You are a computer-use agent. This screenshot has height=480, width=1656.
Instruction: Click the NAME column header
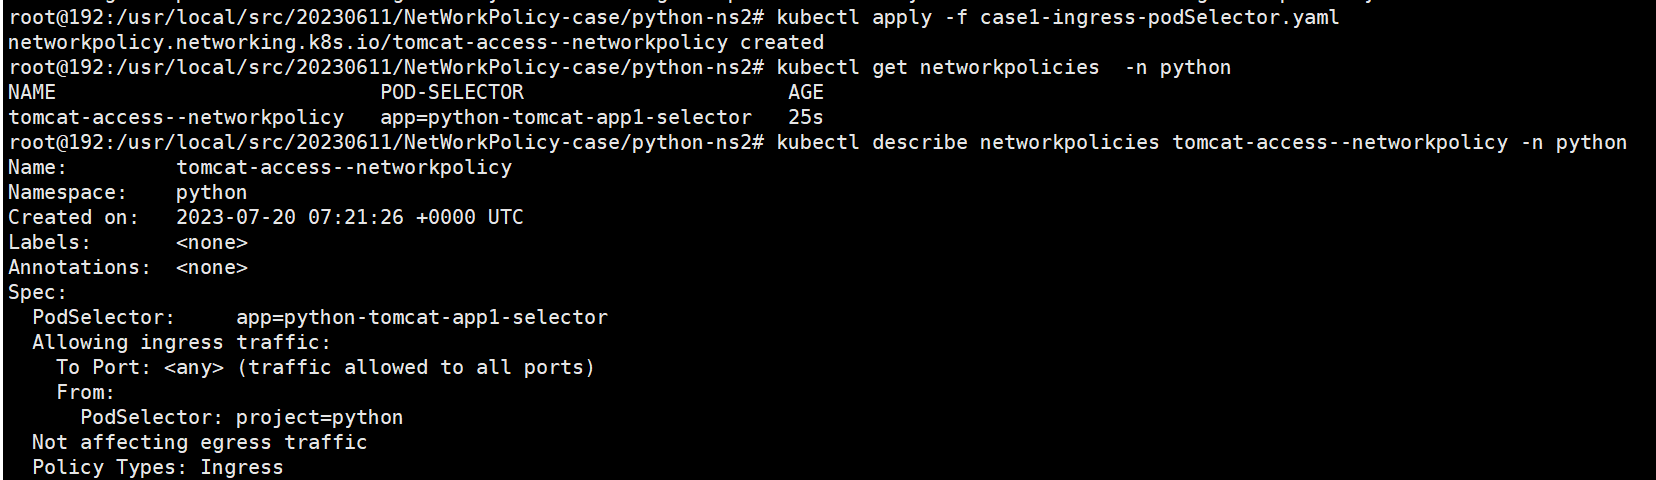click(32, 92)
